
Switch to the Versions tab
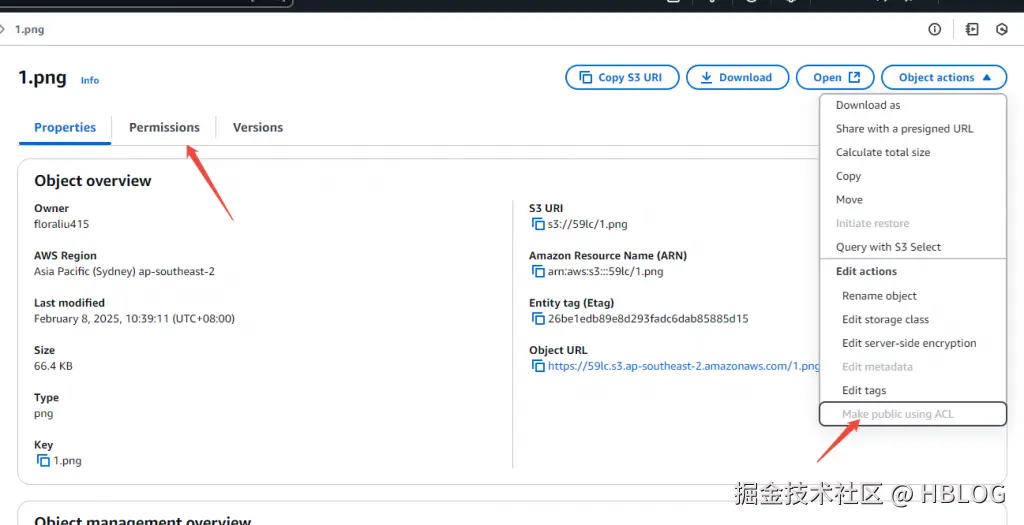(x=258, y=127)
